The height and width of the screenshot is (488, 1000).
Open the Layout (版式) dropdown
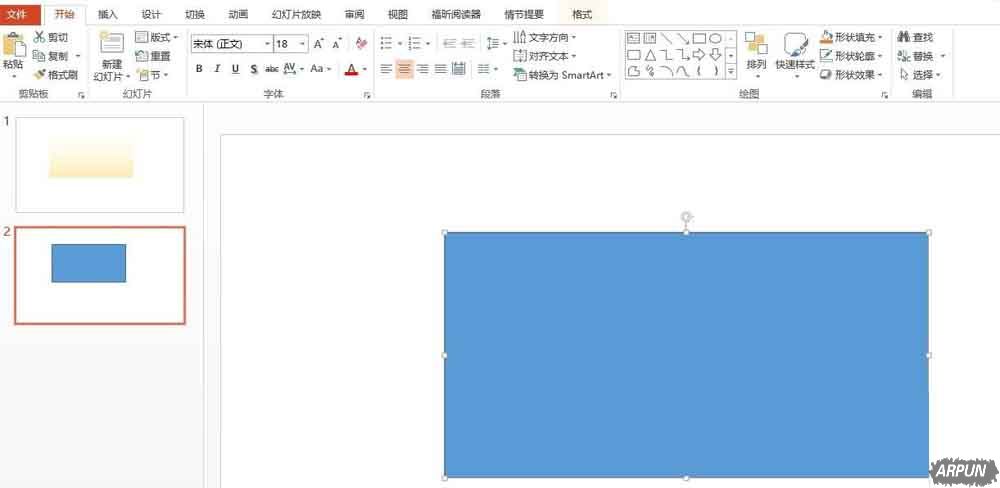pyautogui.click(x=157, y=38)
